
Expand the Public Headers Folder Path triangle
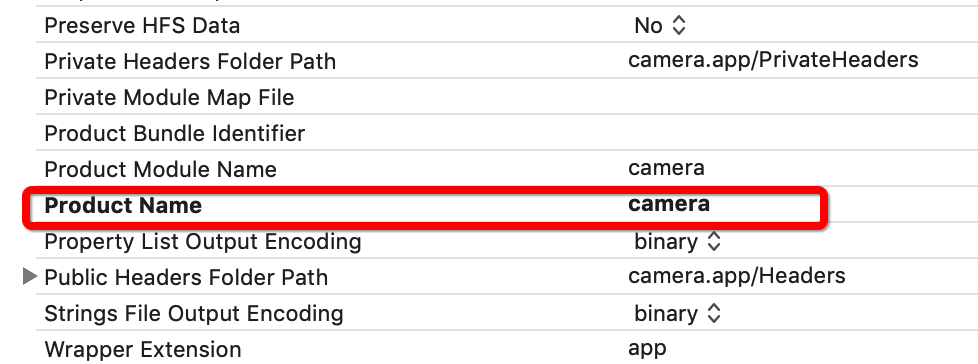[29, 276]
